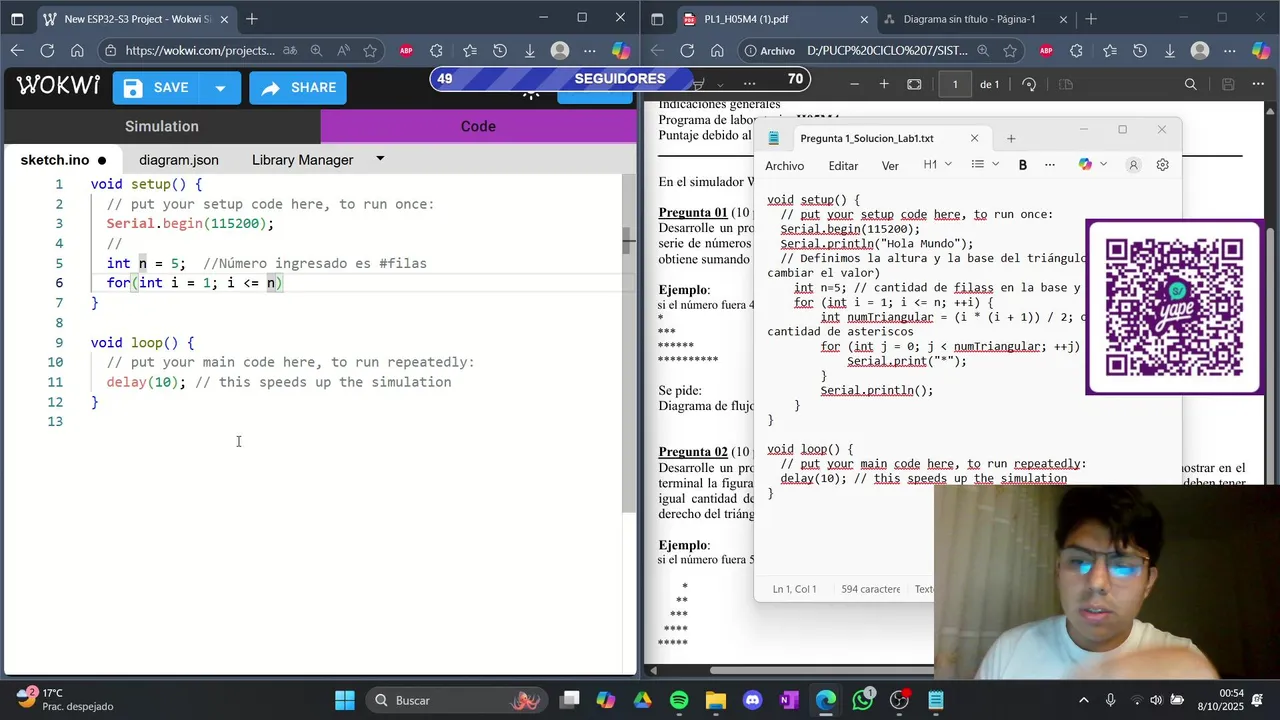This screenshot has height=720, width=1280.
Task: Open a new tab in the Wokwi browser window
Action: click(252, 19)
